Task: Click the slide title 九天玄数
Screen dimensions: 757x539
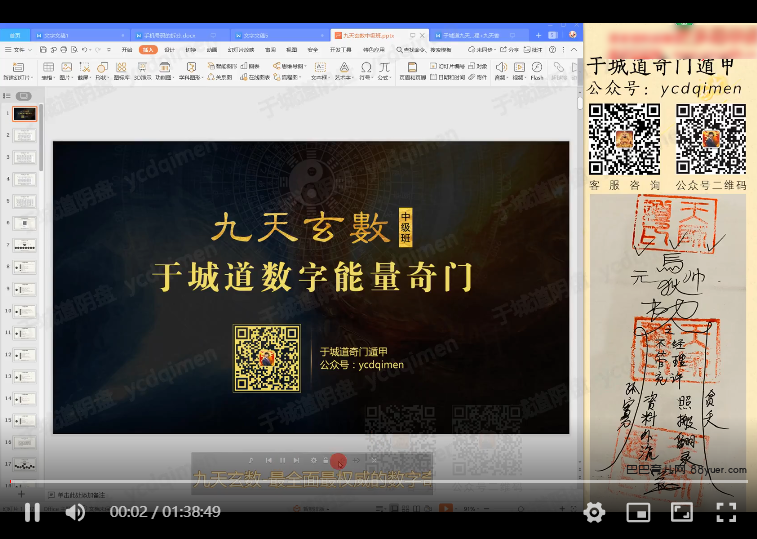Action: 301,227
